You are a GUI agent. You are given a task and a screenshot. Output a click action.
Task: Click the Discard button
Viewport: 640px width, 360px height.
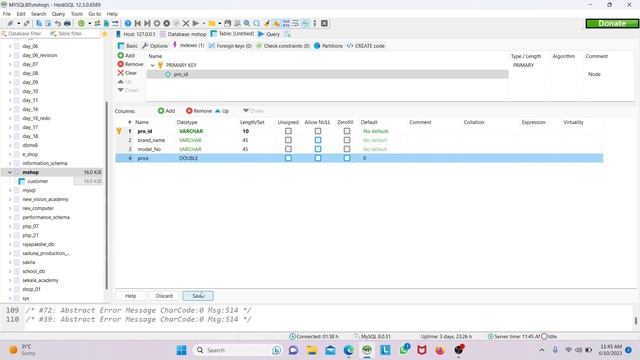[164, 296]
